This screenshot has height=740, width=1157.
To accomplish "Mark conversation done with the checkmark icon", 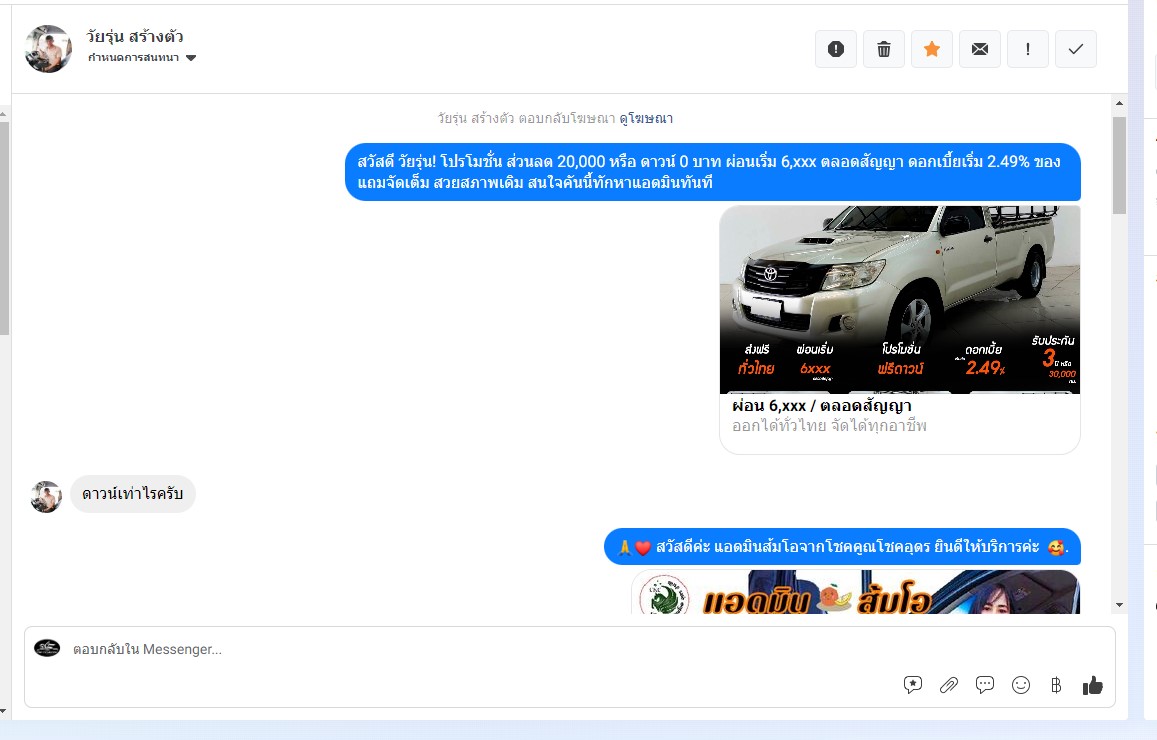I will (x=1076, y=49).
